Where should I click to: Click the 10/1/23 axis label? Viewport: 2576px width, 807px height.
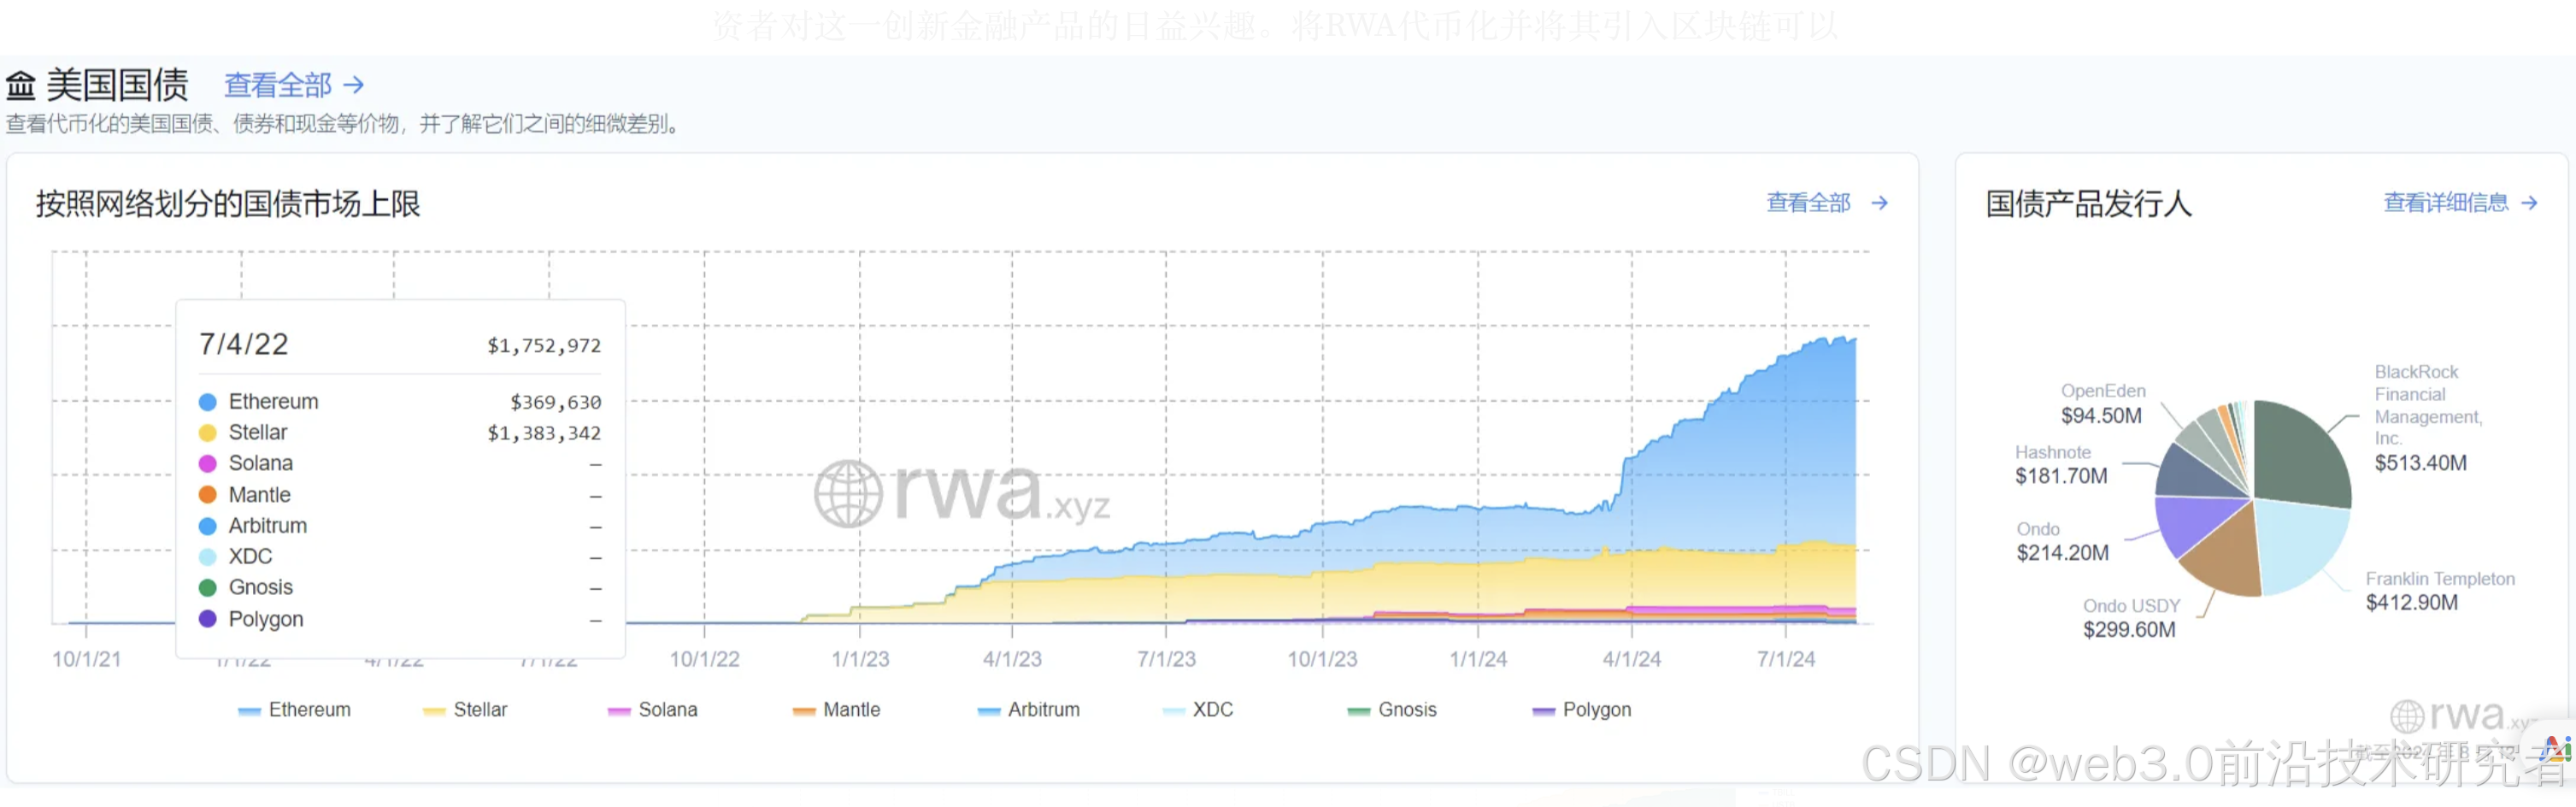(1322, 660)
